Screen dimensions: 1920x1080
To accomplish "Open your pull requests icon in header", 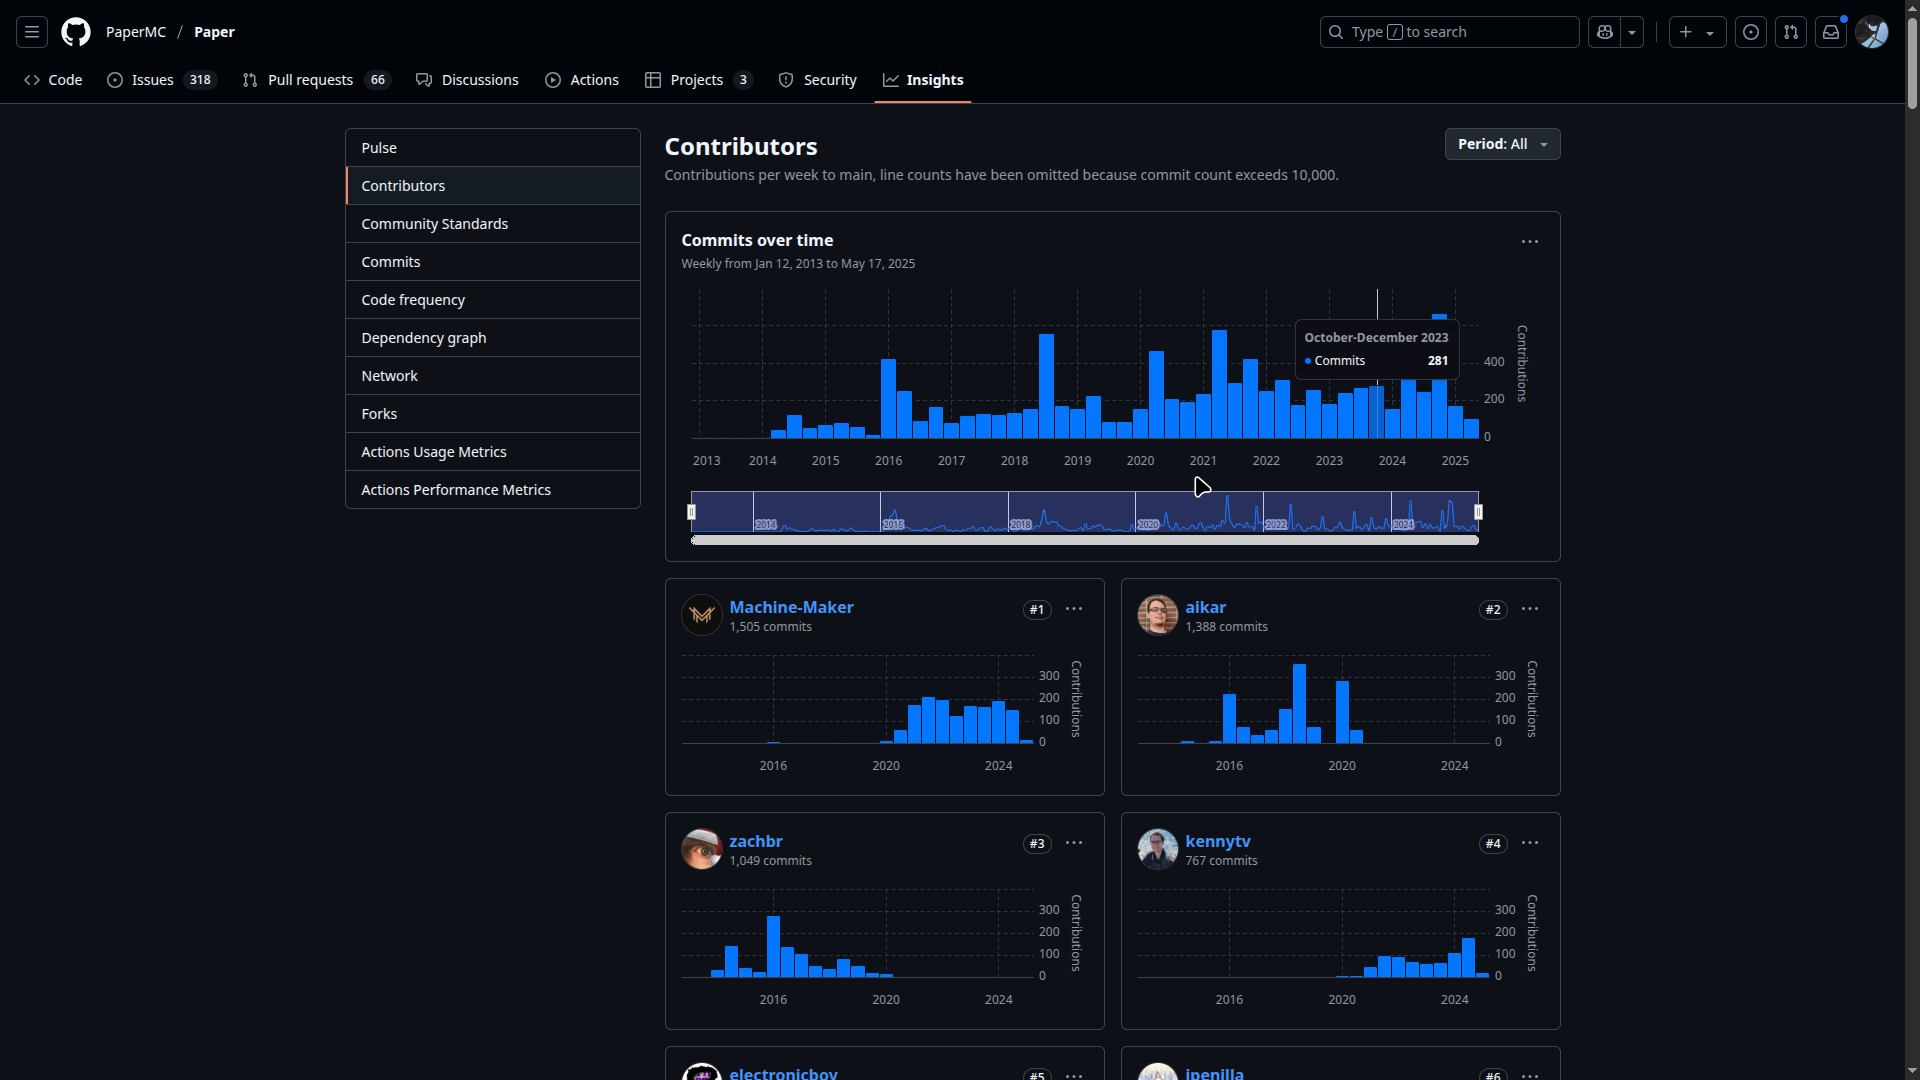I will point(1791,32).
